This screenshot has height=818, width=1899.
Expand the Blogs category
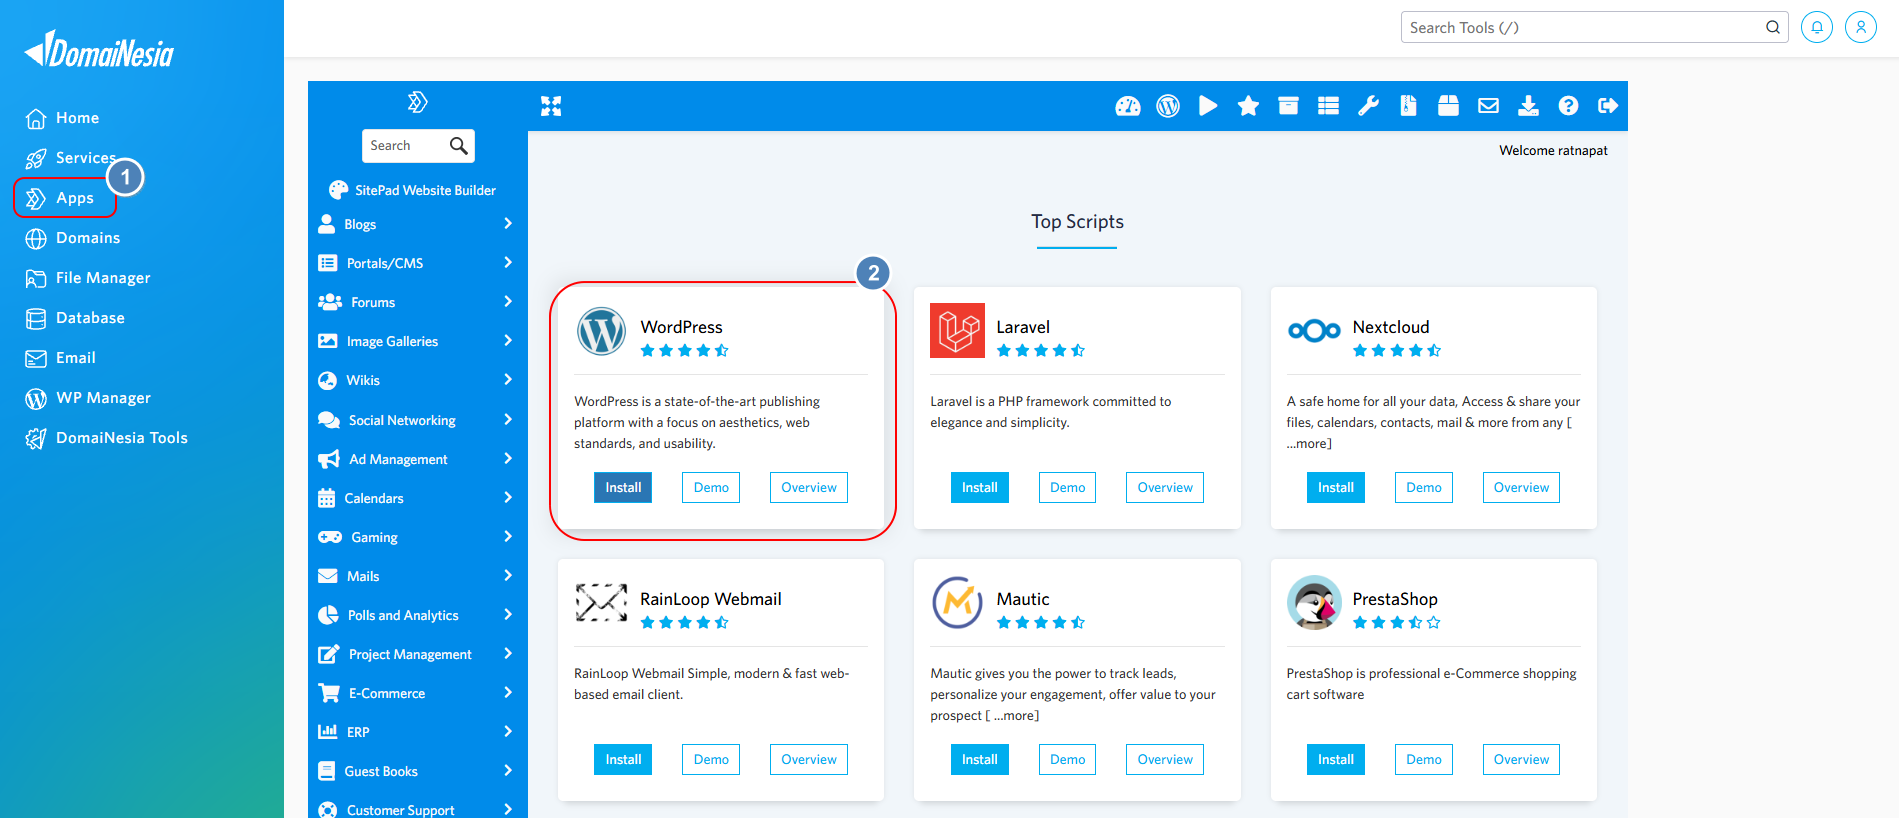pos(418,224)
